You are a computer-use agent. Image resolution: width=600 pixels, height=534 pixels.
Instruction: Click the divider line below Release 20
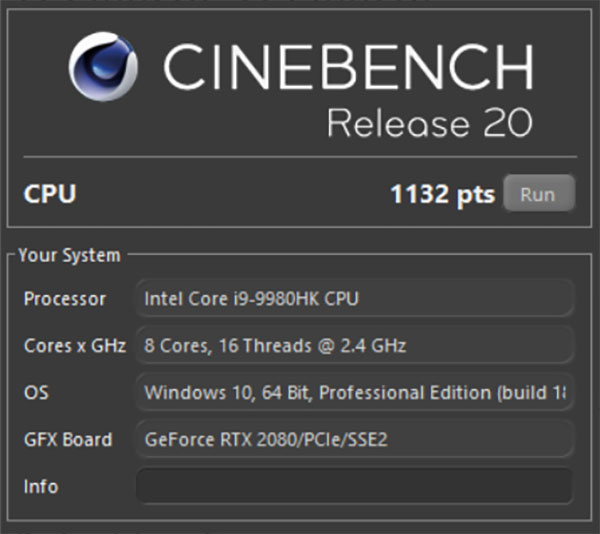tap(300, 156)
